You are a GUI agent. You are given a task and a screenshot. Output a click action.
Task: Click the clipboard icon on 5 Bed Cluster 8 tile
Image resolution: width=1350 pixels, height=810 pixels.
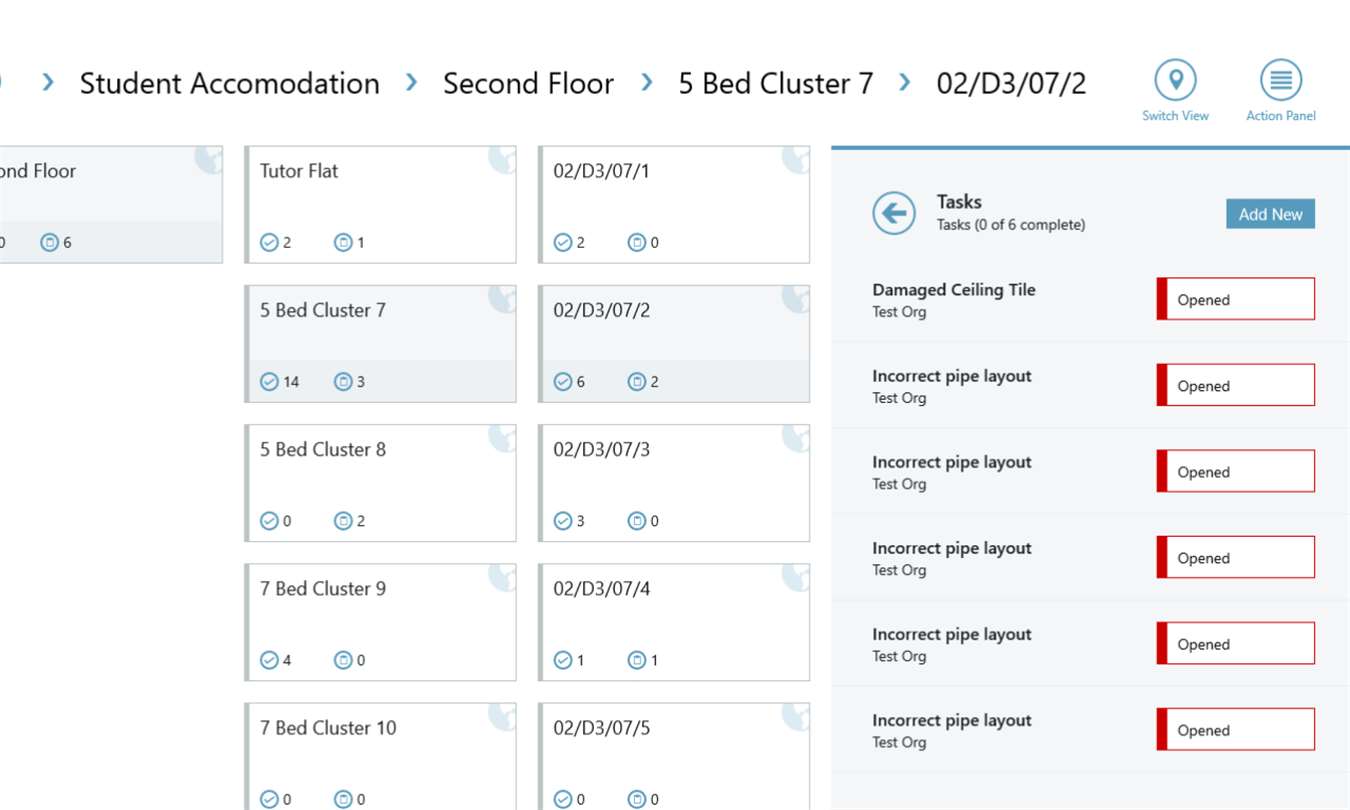coord(343,521)
